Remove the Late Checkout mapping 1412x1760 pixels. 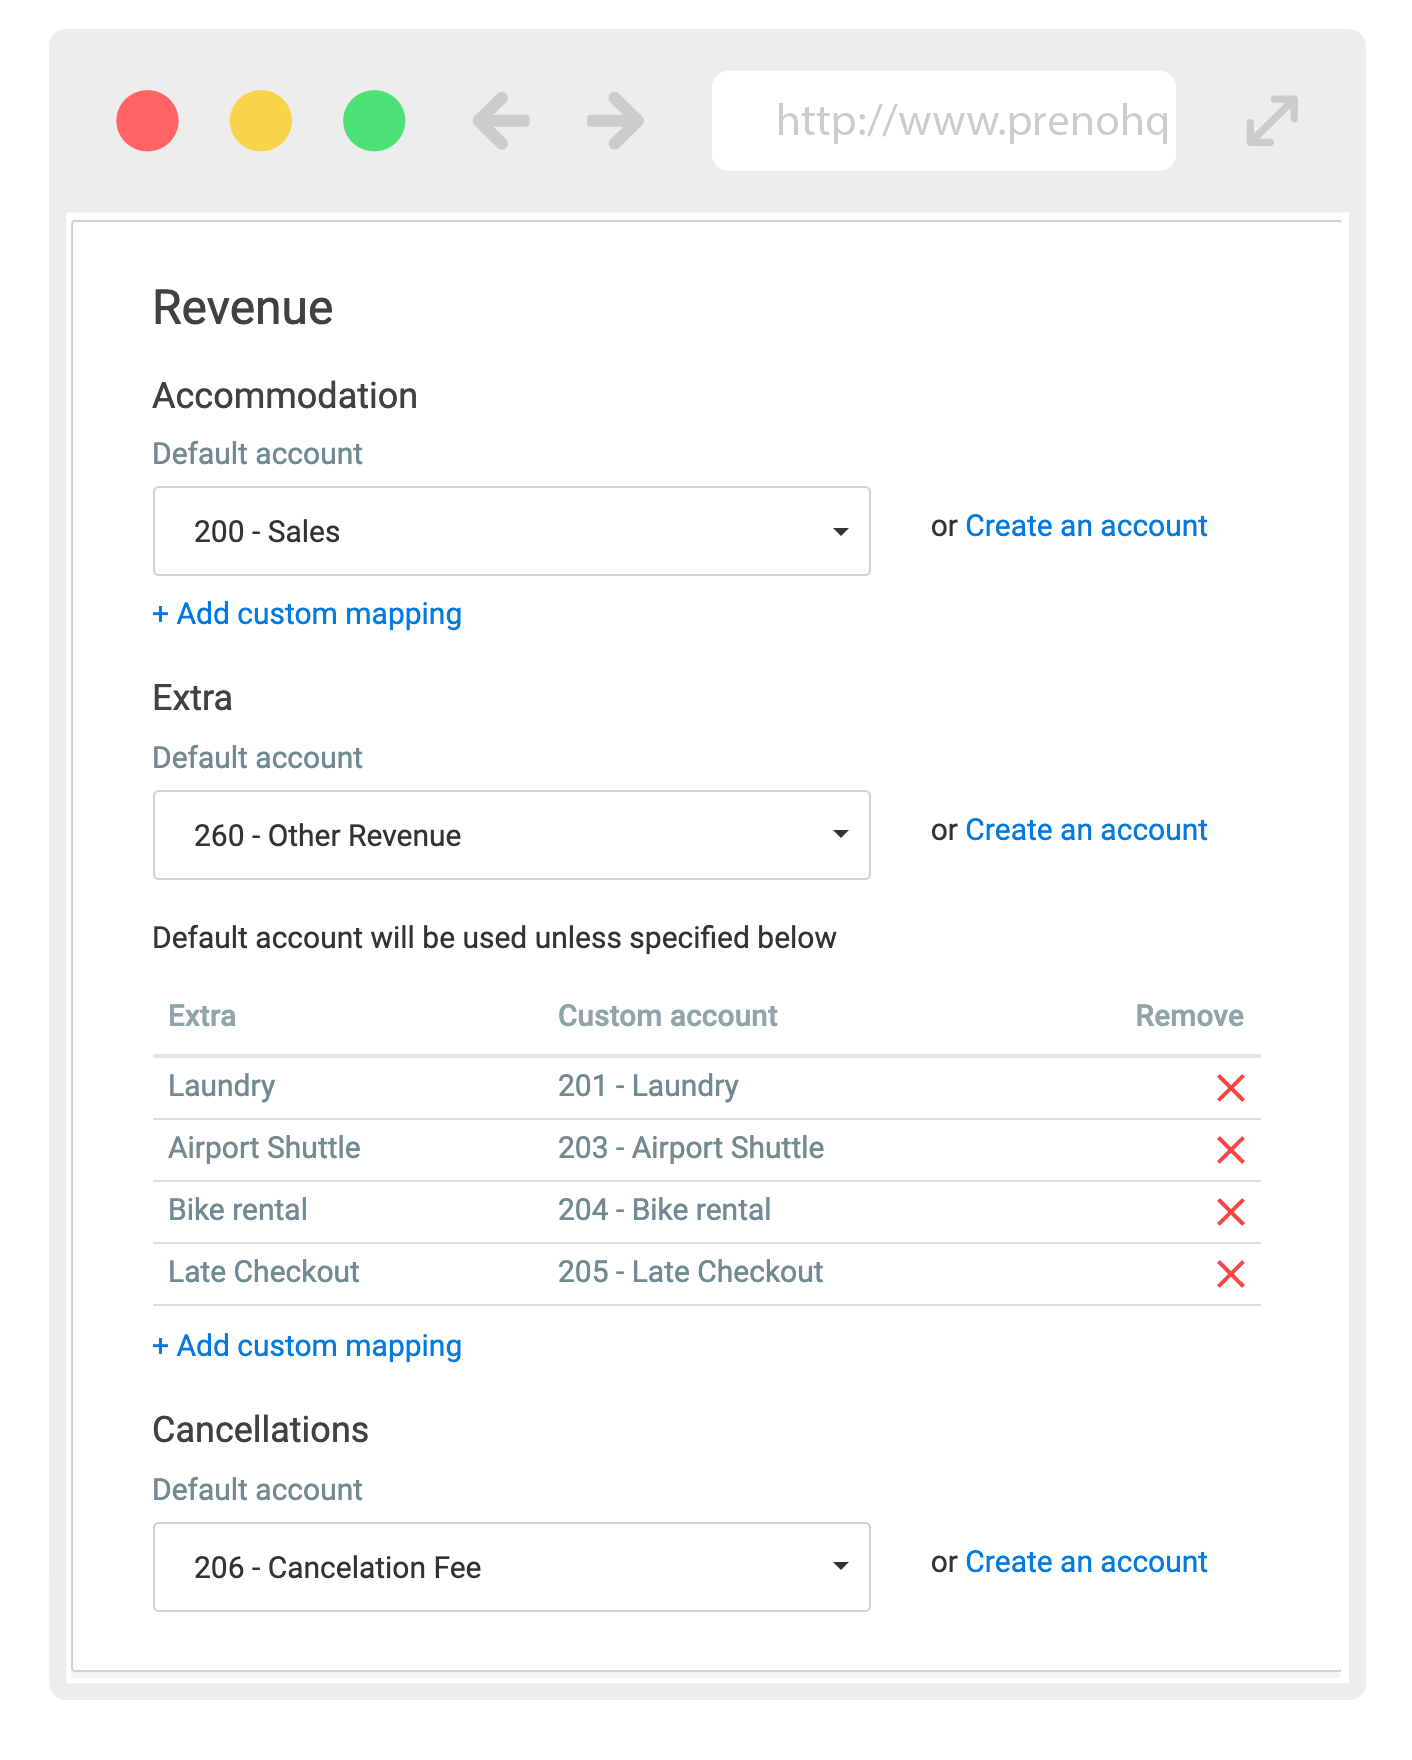point(1230,1273)
